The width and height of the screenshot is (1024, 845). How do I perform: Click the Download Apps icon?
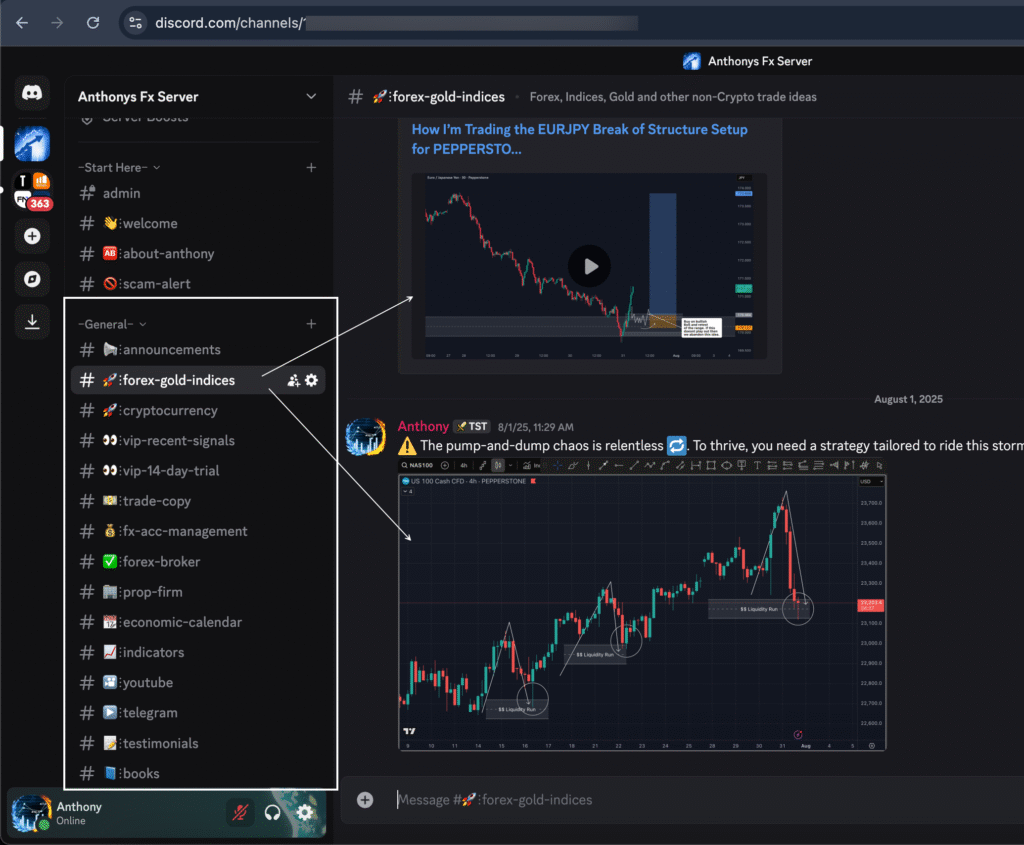[32, 321]
